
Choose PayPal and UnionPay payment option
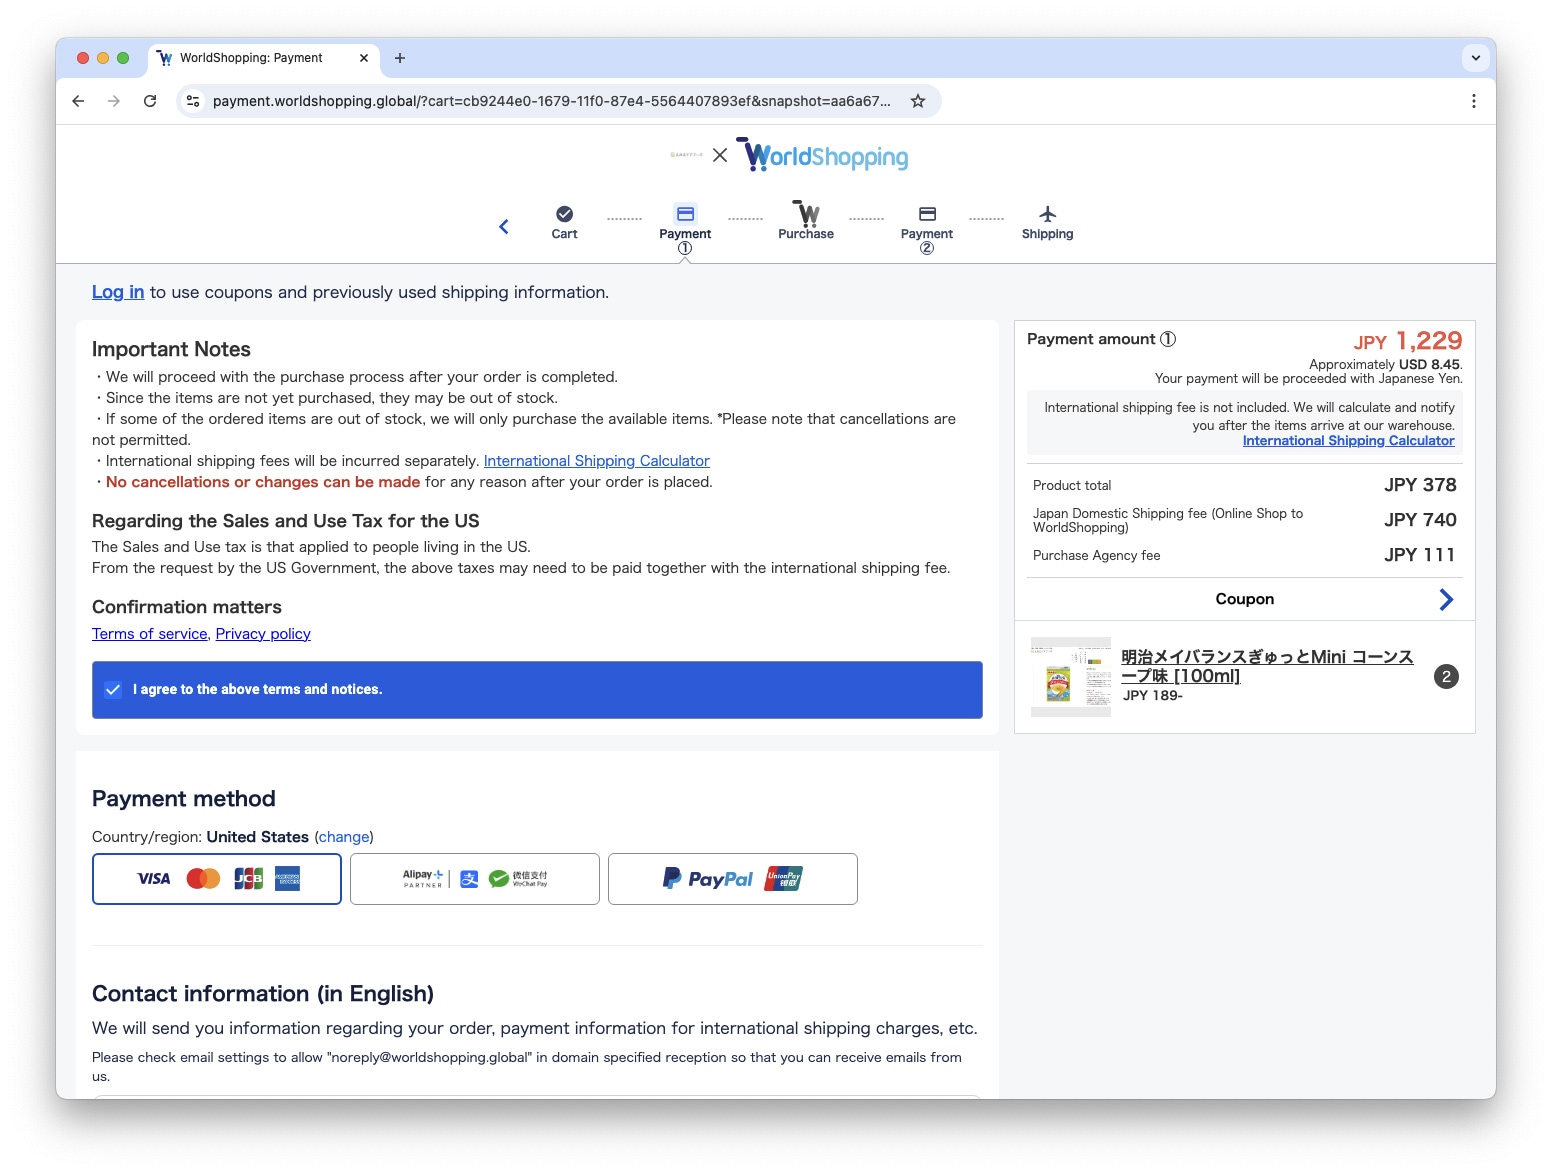(733, 879)
